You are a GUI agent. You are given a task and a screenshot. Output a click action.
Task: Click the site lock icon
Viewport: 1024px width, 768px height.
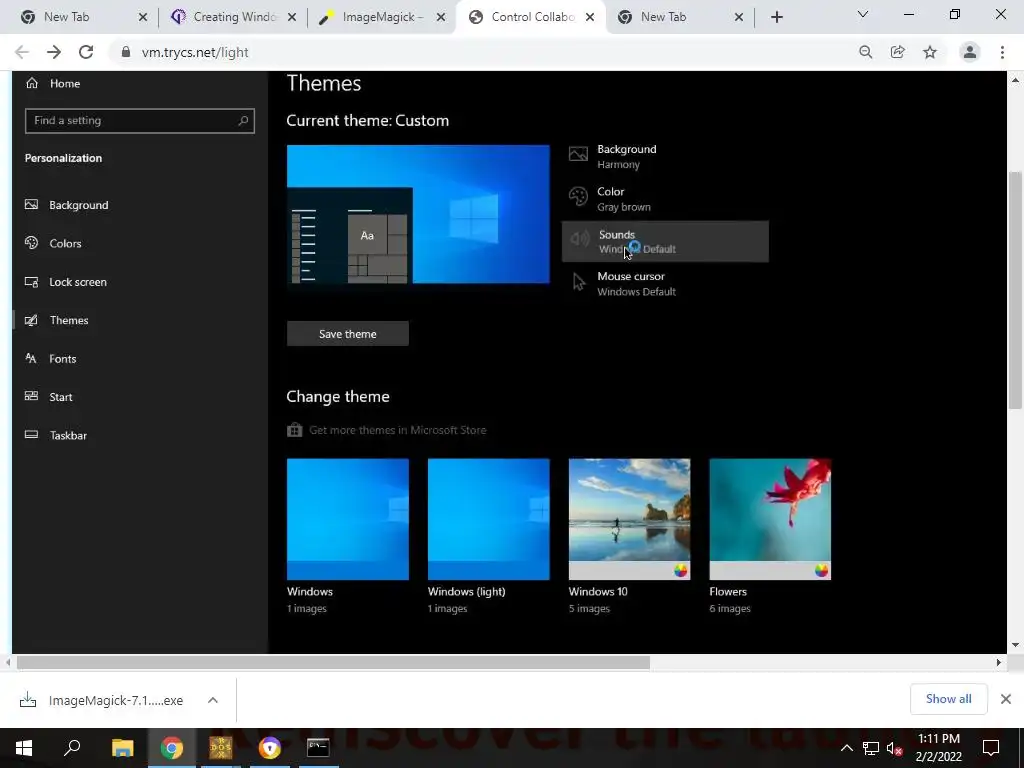click(x=126, y=52)
